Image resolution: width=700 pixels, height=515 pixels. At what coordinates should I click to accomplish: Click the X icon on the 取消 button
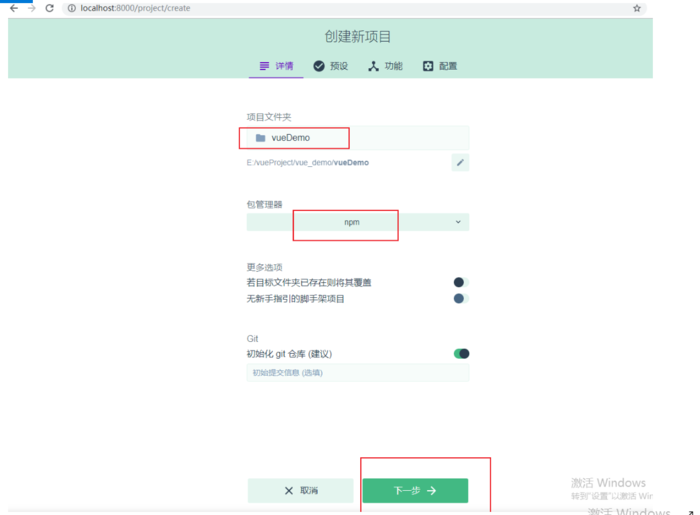(289, 491)
